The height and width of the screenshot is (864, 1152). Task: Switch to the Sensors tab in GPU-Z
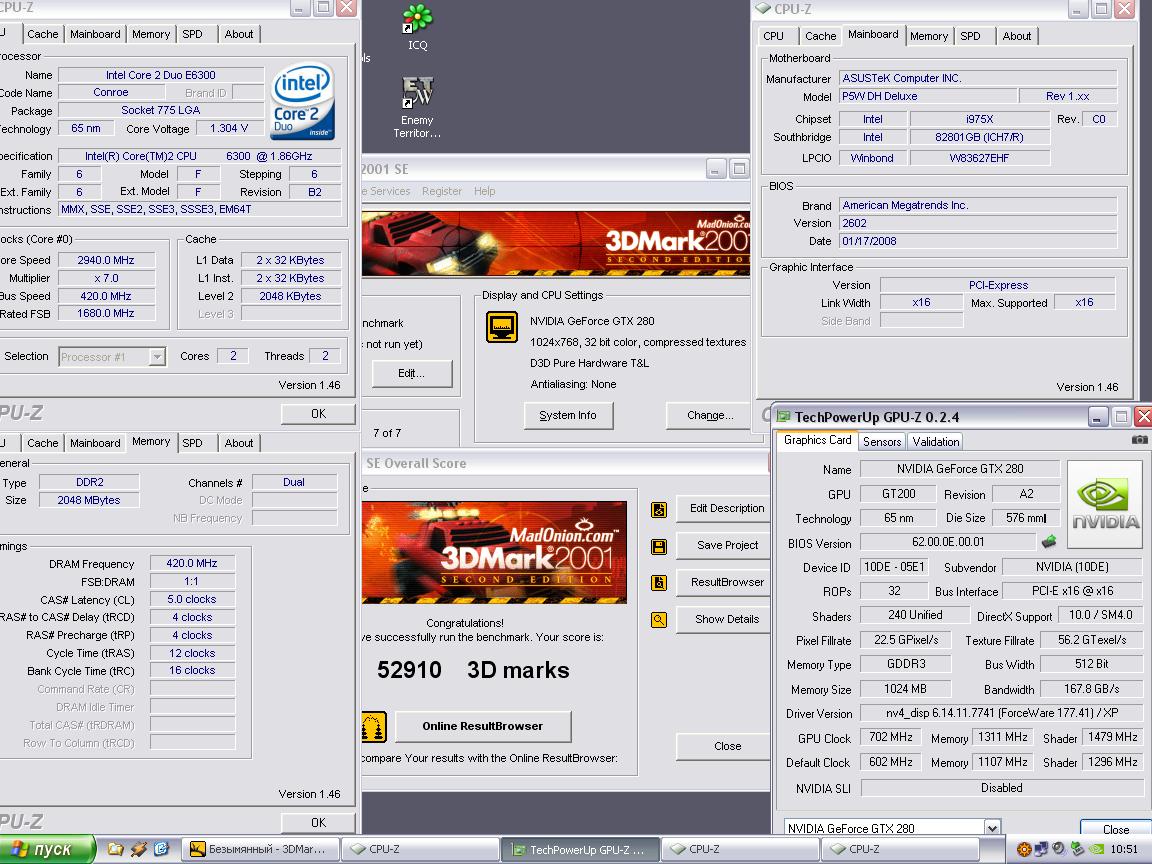click(882, 442)
